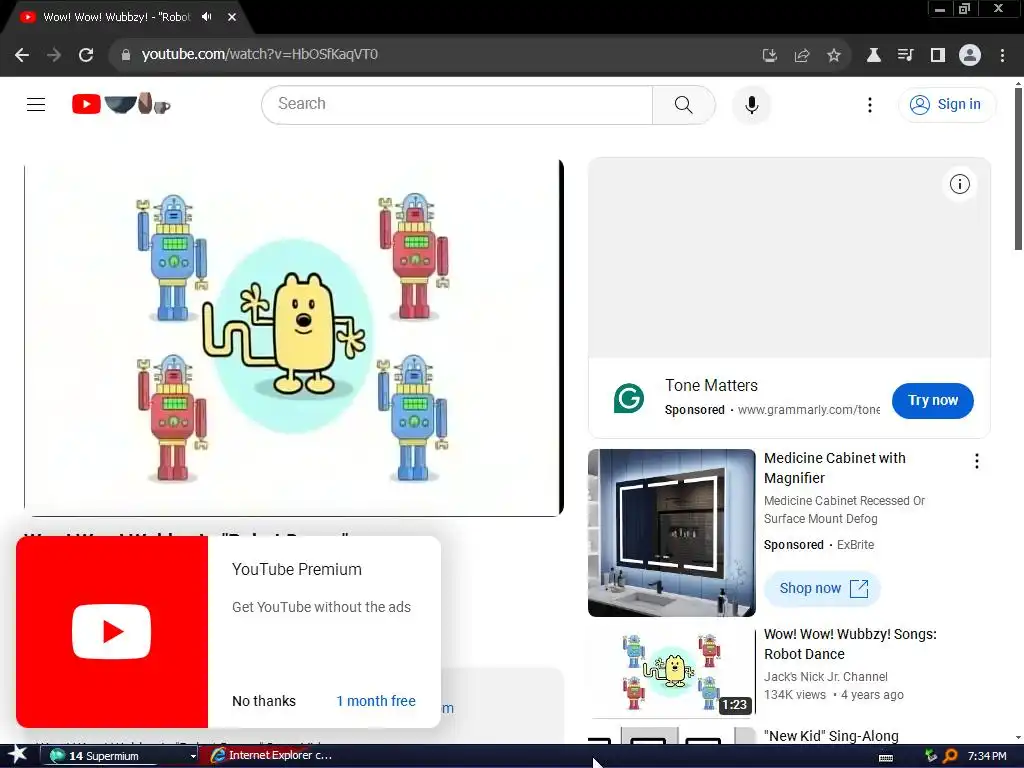
Task: Click the Grammarly logo icon
Action: [x=629, y=398]
